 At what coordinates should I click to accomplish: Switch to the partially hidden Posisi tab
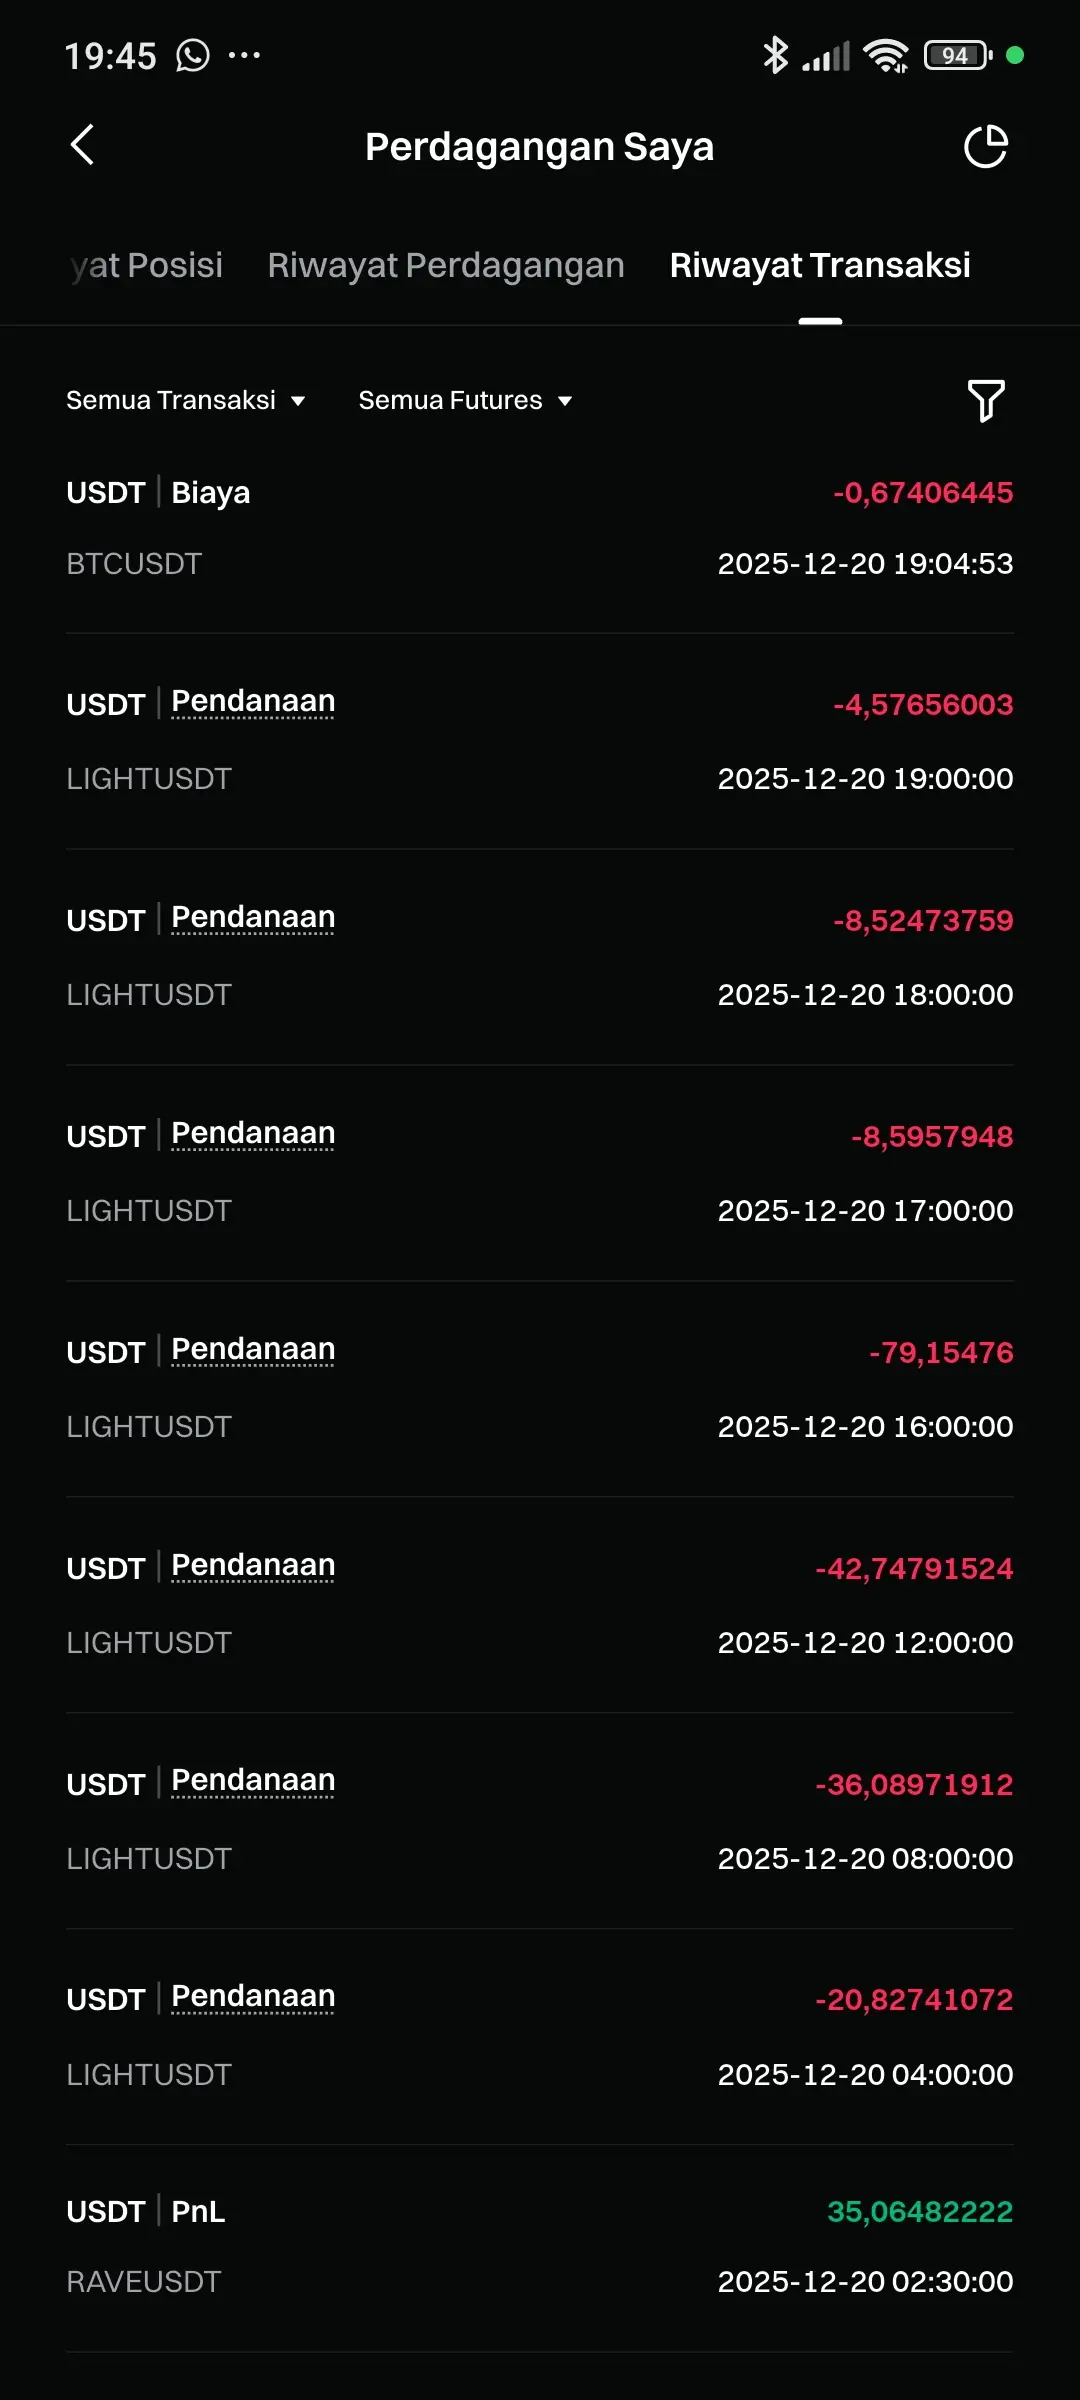click(147, 265)
